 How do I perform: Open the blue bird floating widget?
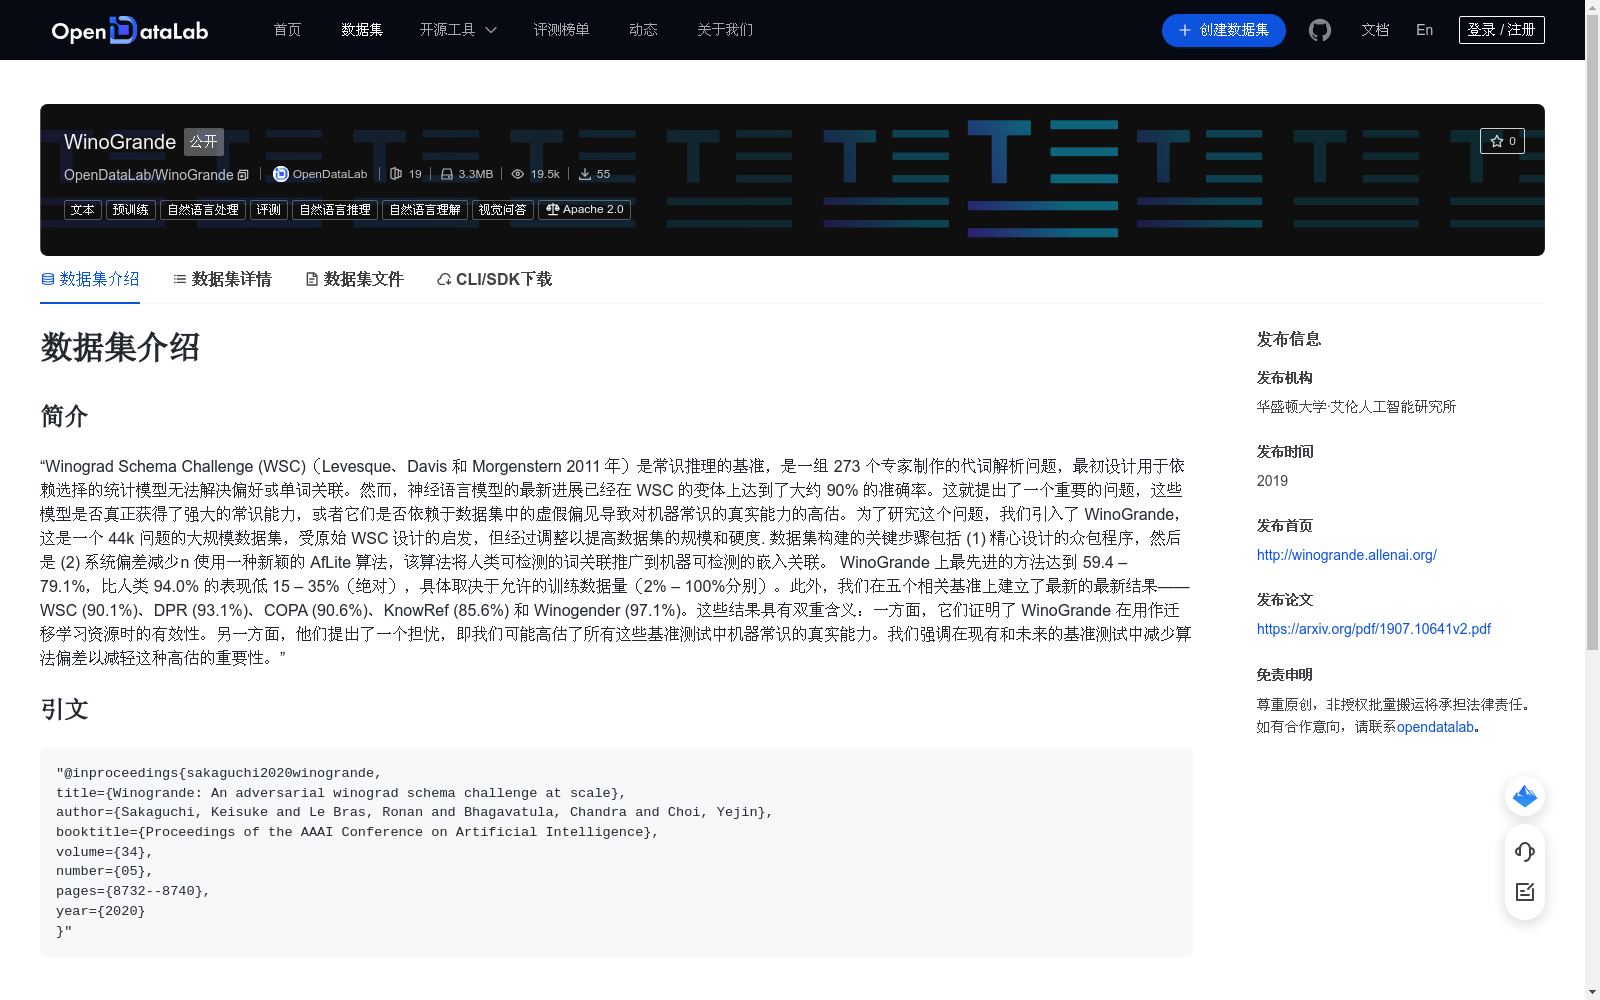(x=1525, y=796)
